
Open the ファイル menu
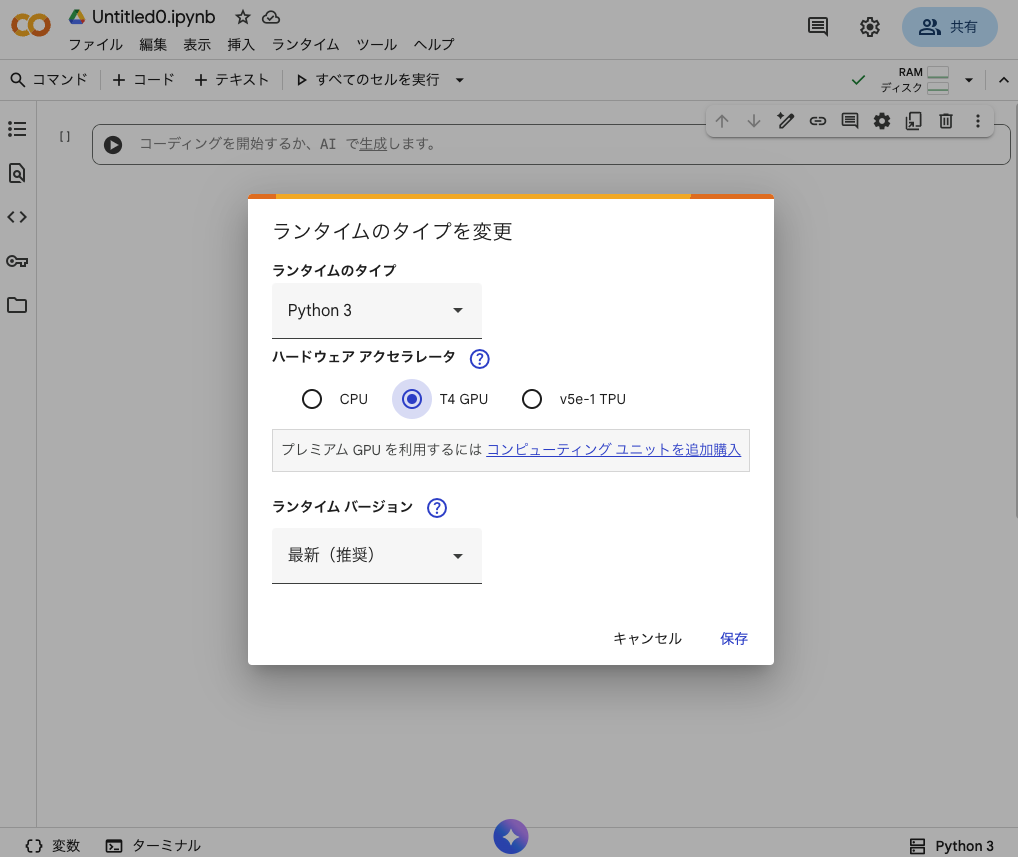coord(95,44)
